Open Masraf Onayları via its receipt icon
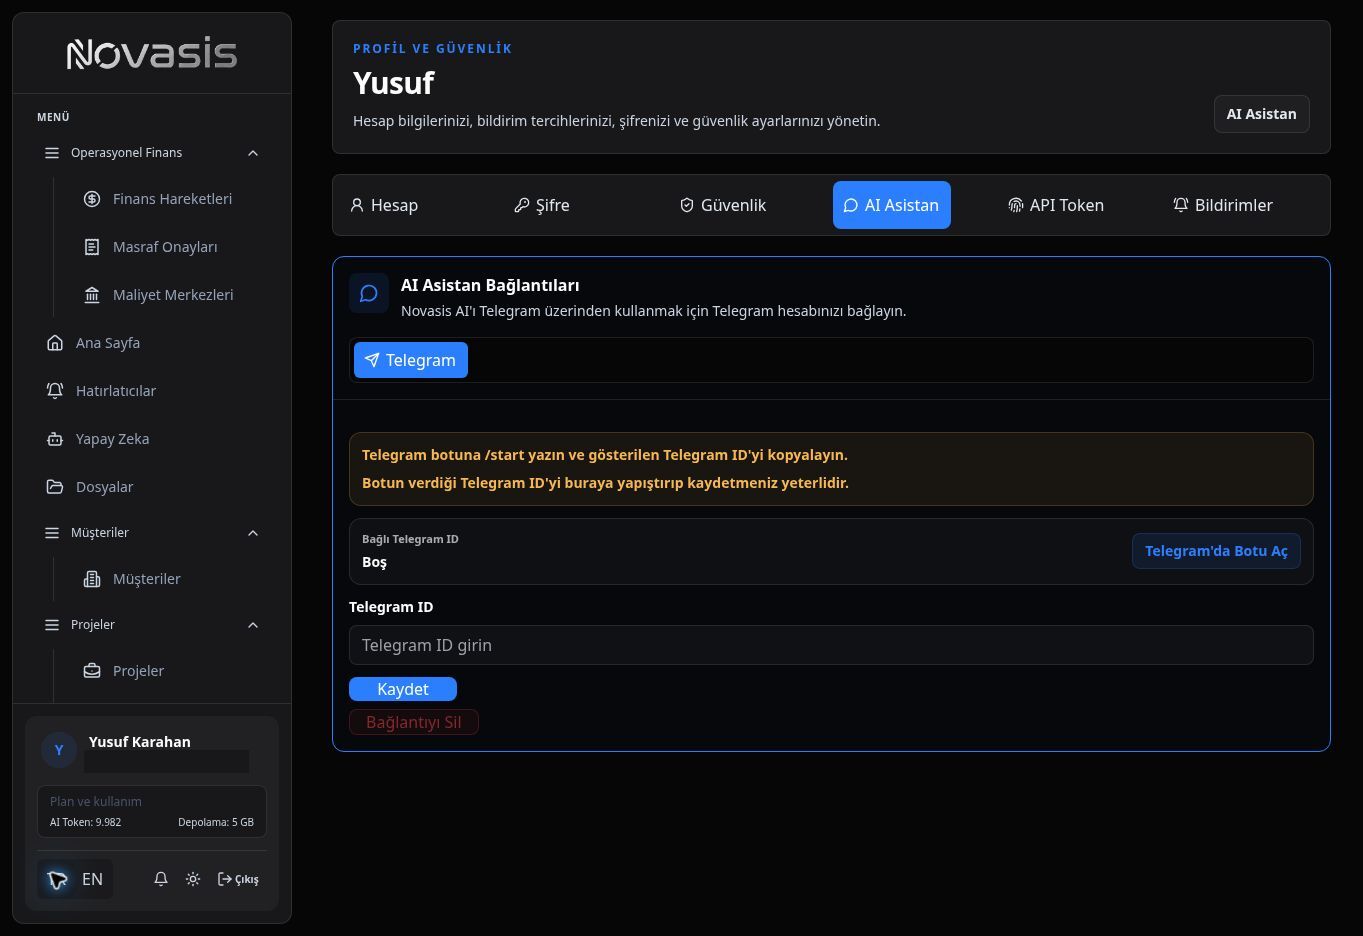 tap(92, 247)
